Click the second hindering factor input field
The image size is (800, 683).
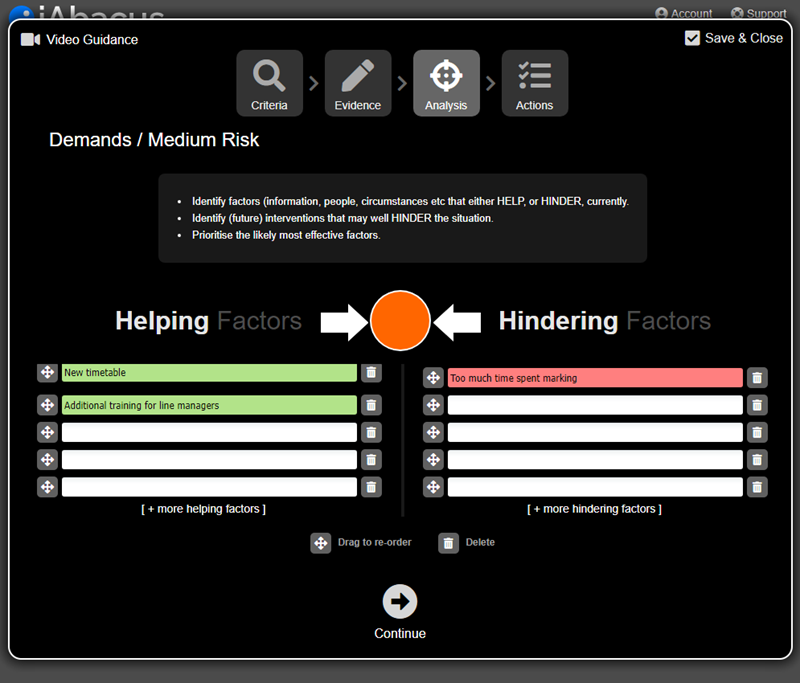tap(595, 405)
